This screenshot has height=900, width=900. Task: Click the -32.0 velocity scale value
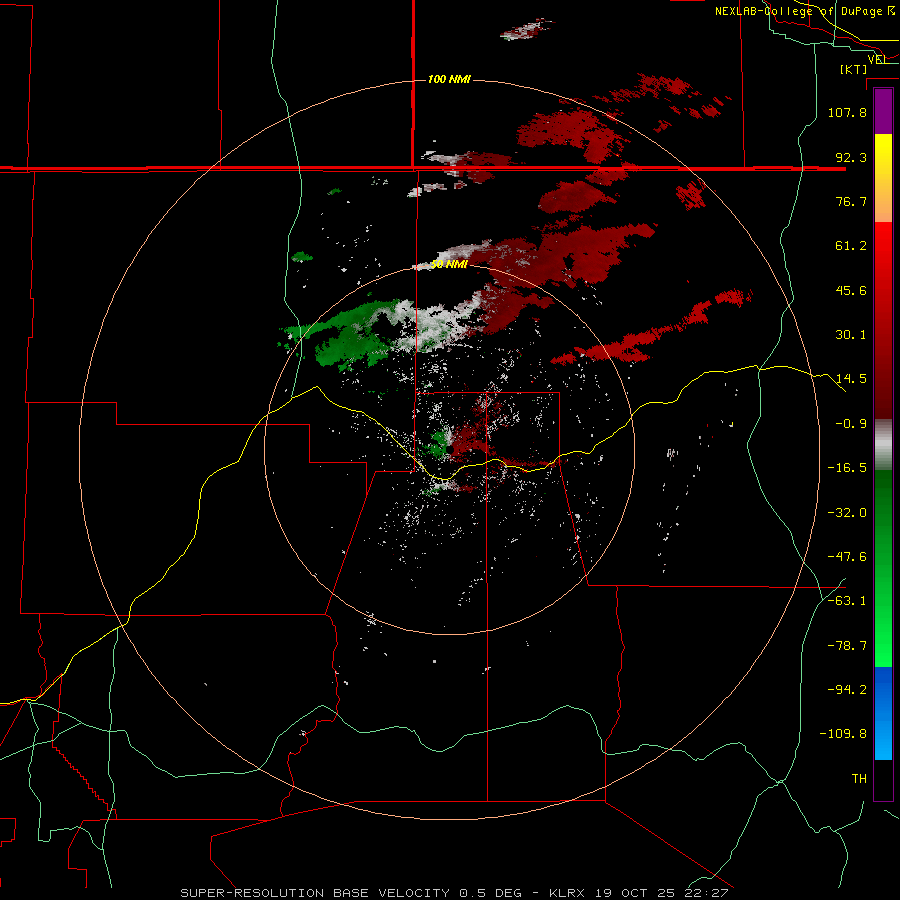pos(847,513)
